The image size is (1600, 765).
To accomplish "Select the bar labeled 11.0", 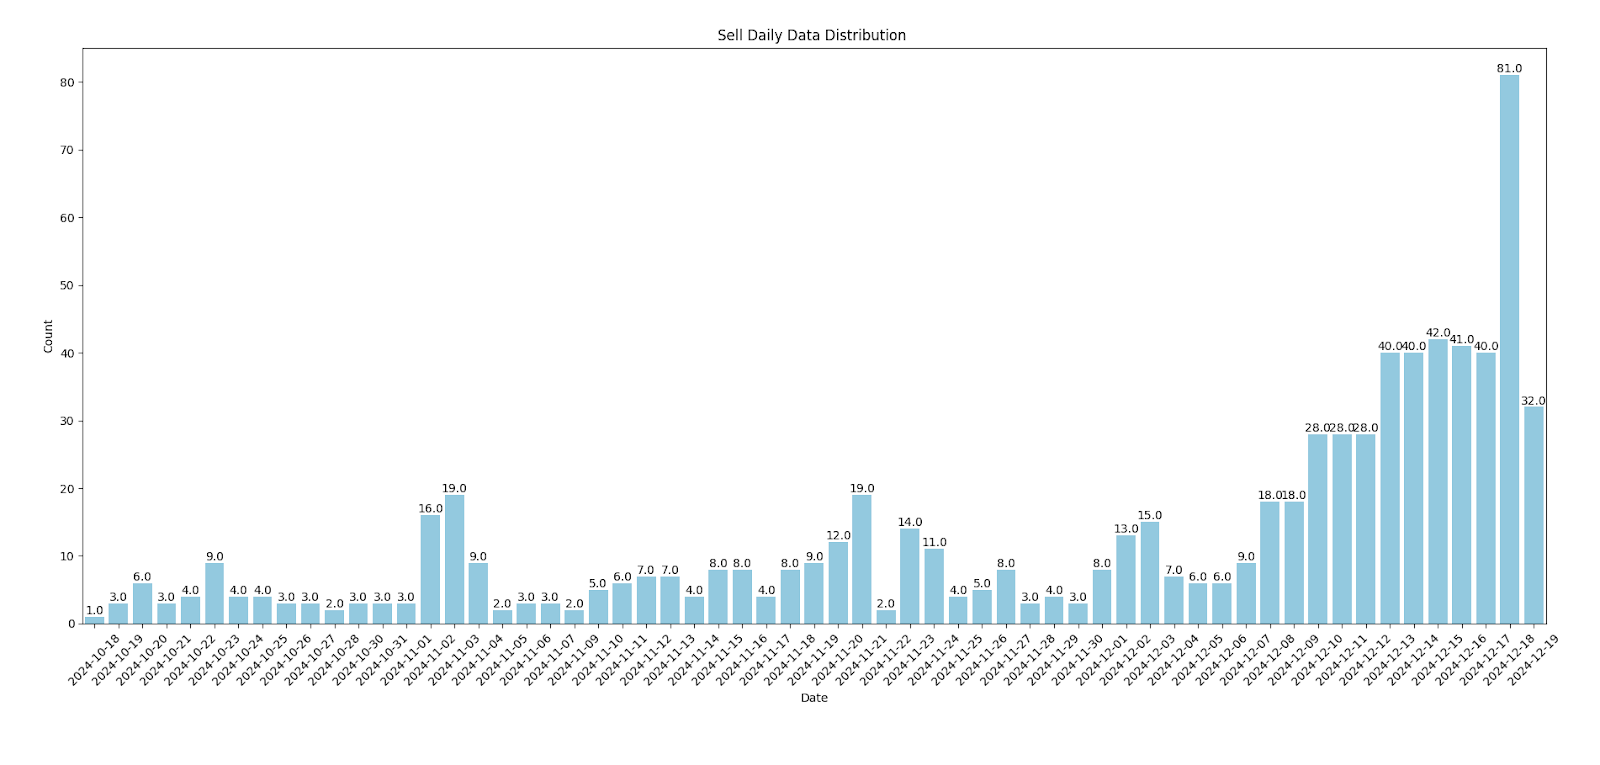I will coord(934,586).
